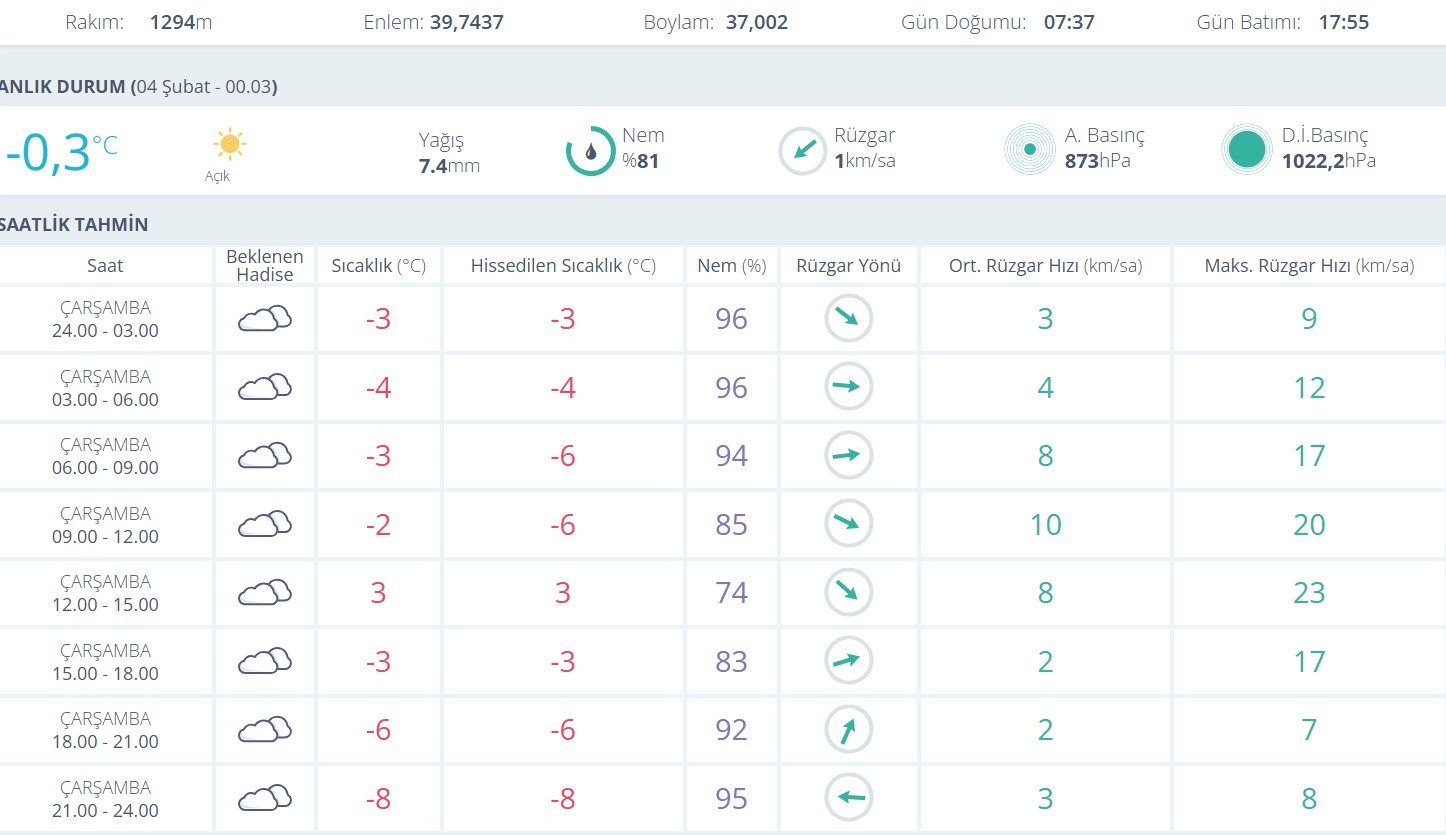The height and width of the screenshot is (835, 1446).
Task: Click the D.İ.Basınç filled circle icon
Action: pos(1246,150)
